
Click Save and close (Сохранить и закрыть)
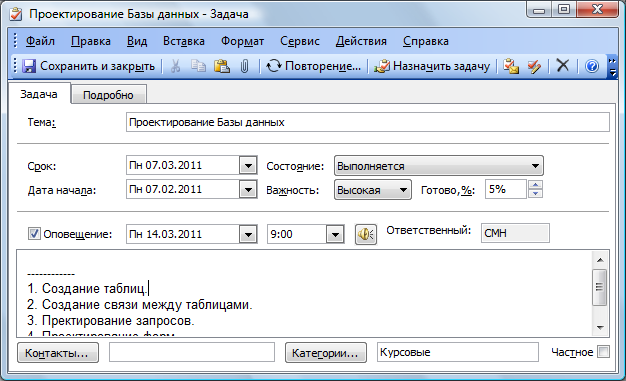89,66
